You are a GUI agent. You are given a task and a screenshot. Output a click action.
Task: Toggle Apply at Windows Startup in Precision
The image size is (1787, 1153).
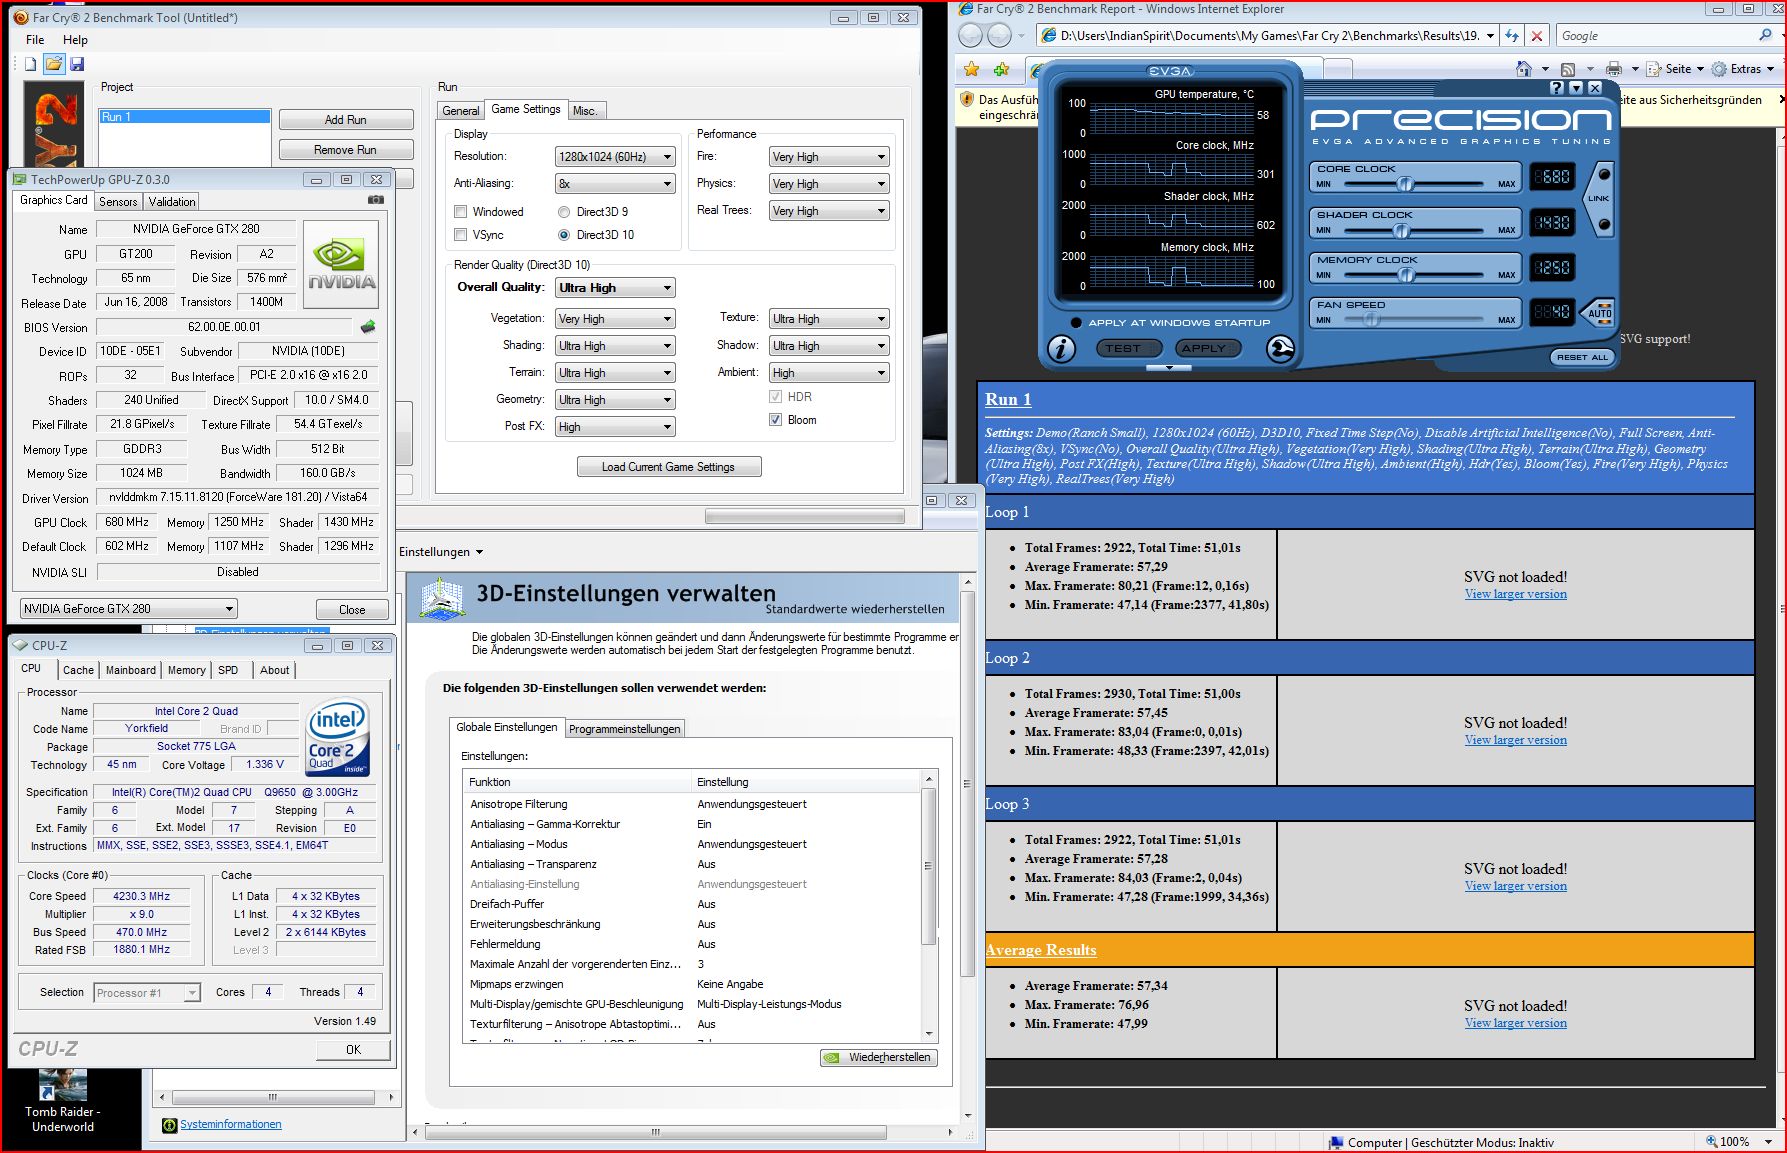click(x=1076, y=323)
